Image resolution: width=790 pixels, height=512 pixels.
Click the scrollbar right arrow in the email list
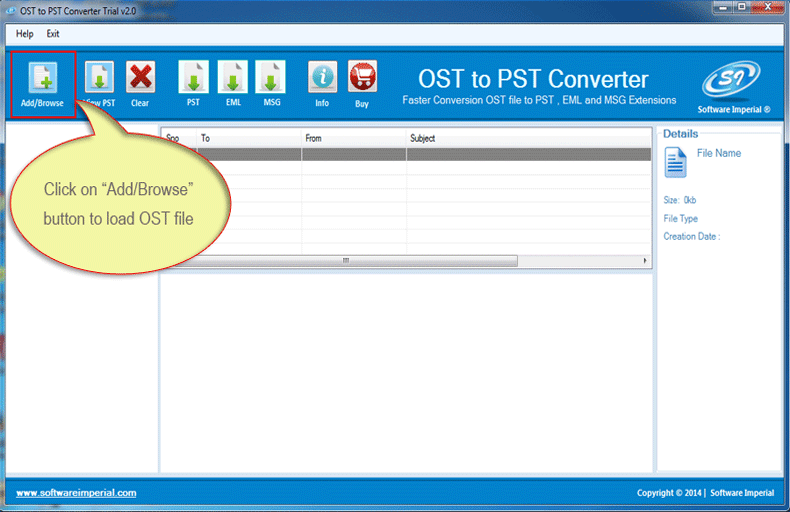click(645, 261)
